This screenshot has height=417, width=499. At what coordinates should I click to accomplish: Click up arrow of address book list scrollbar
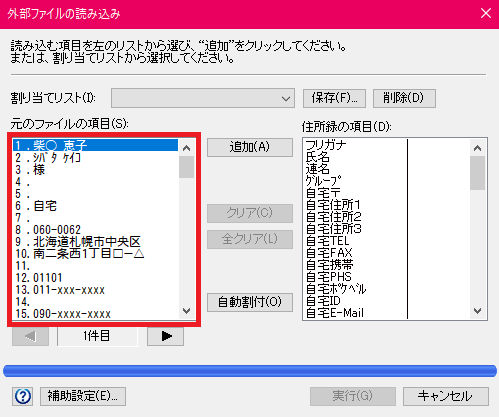click(x=478, y=148)
